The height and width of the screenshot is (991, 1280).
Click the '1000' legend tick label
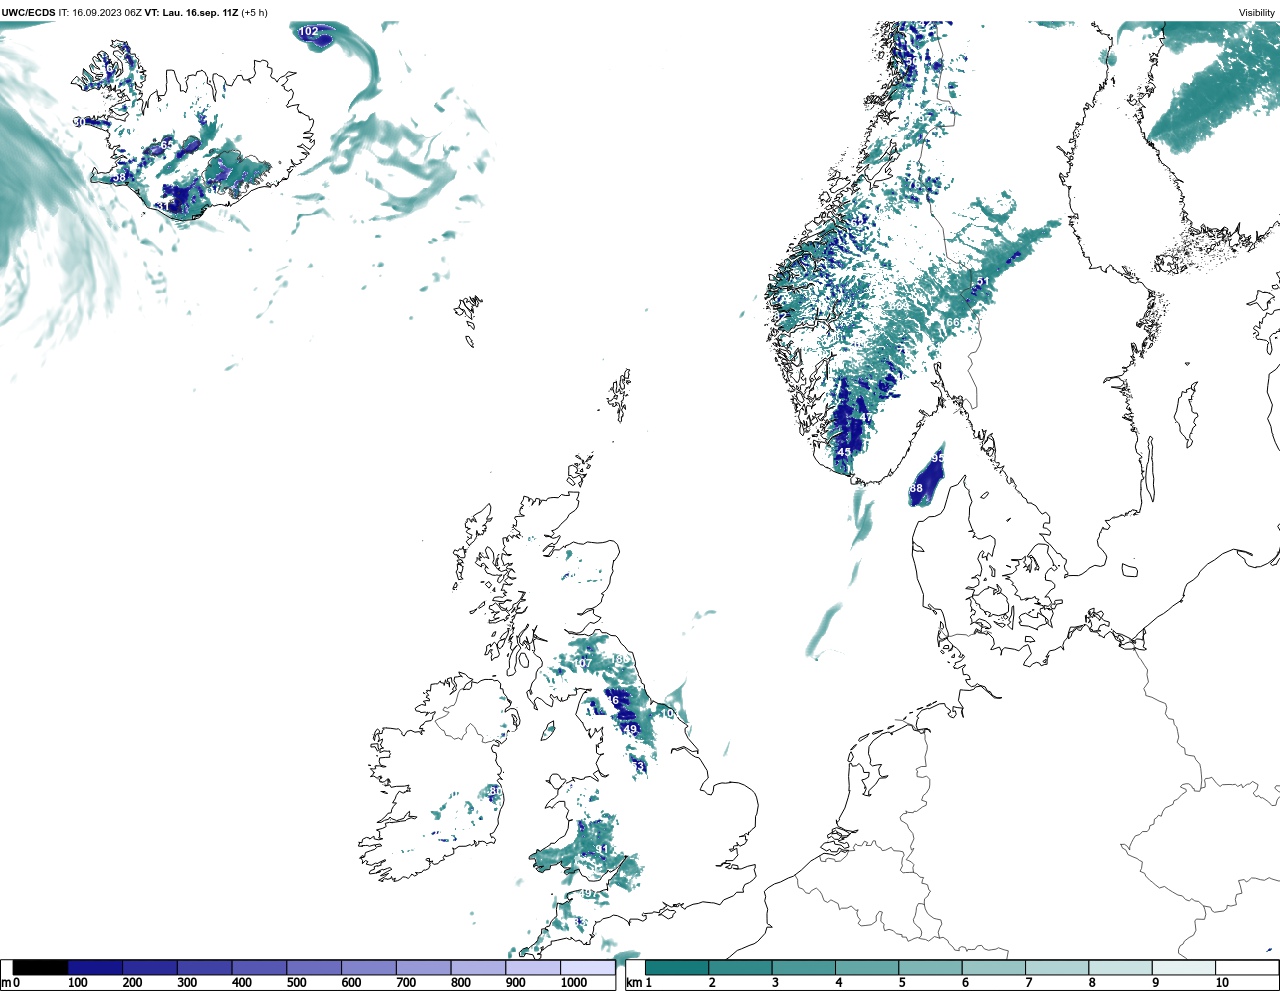(x=574, y=983)
